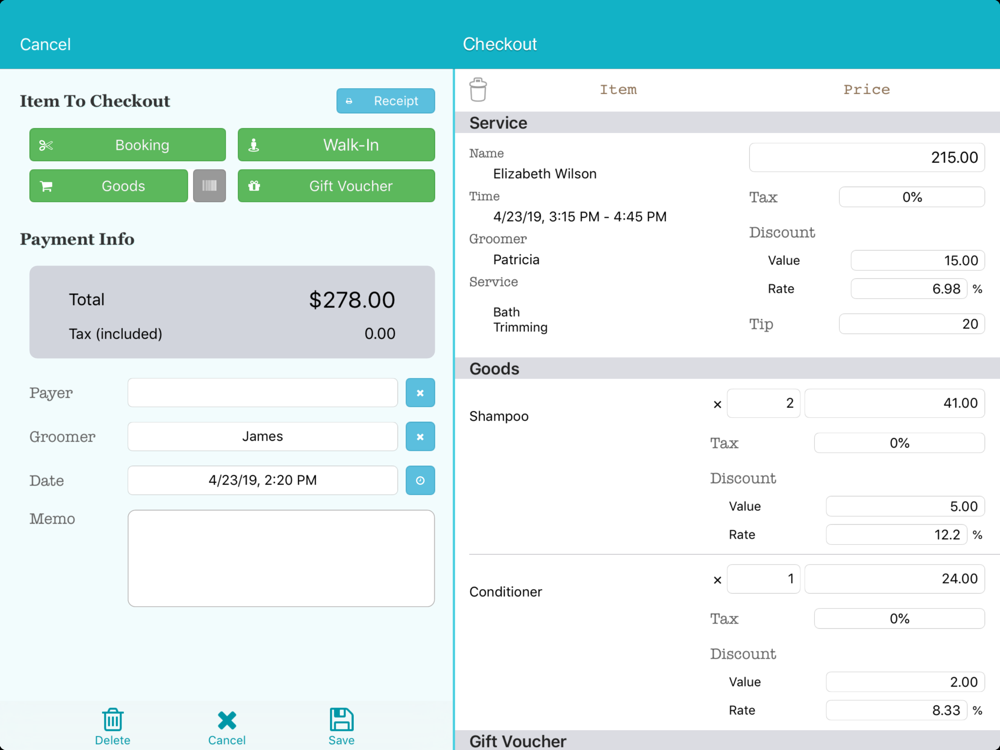Open the Shampoo Tax 0% selector

coord(899,443)
